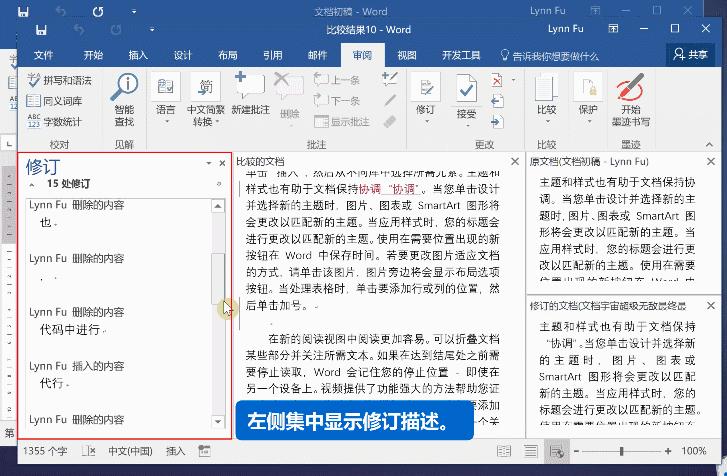
Task: Click the 100% zoom level
Action: point(693,451)
